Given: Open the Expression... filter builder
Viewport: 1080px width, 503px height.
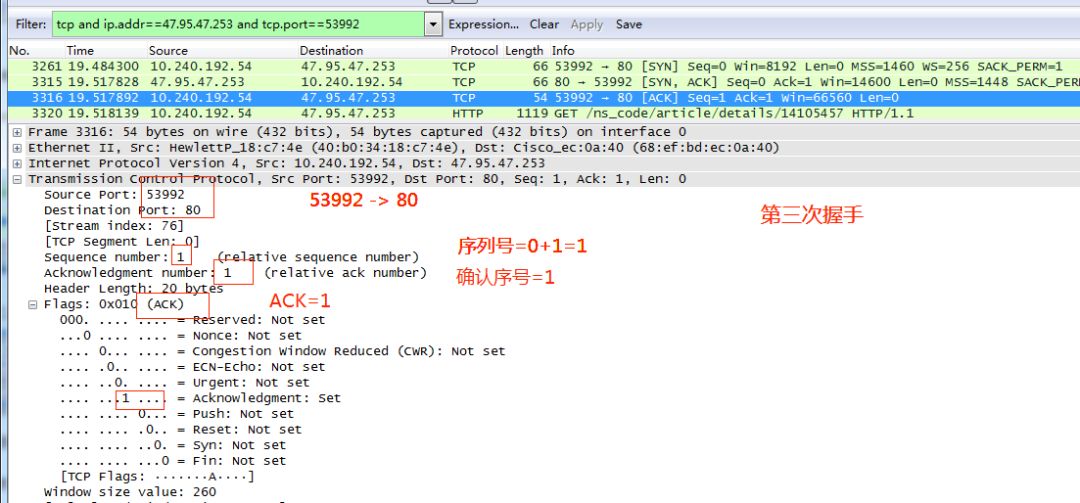Looking at the screenshot, I should click(484, 24).
